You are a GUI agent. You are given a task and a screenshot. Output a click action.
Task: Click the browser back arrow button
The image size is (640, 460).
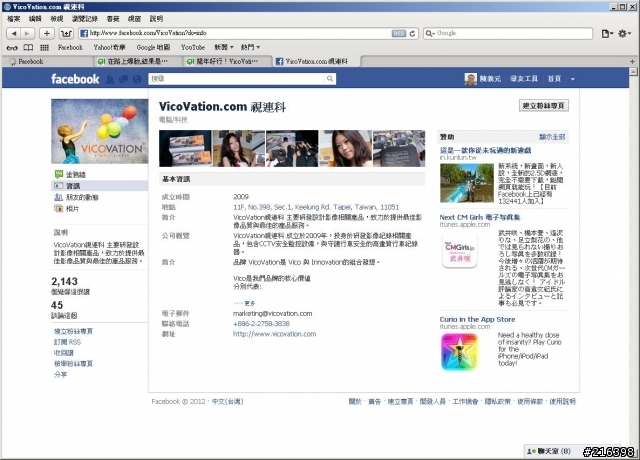(x=14, y=33)
